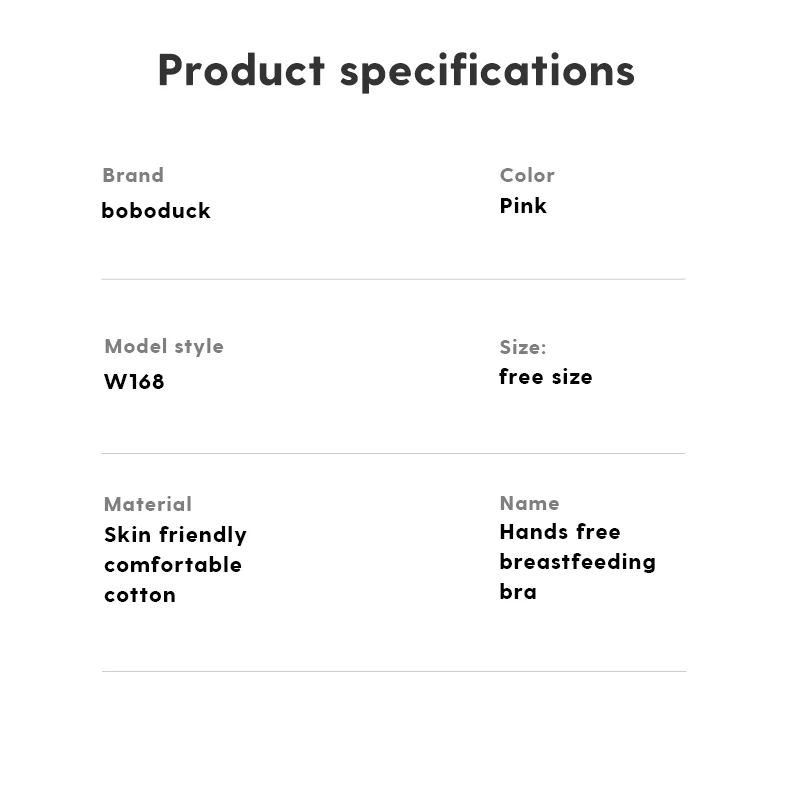The image size is (801, 801).
Task: Click the divider line below the Brand row
Action: point(393,279)
